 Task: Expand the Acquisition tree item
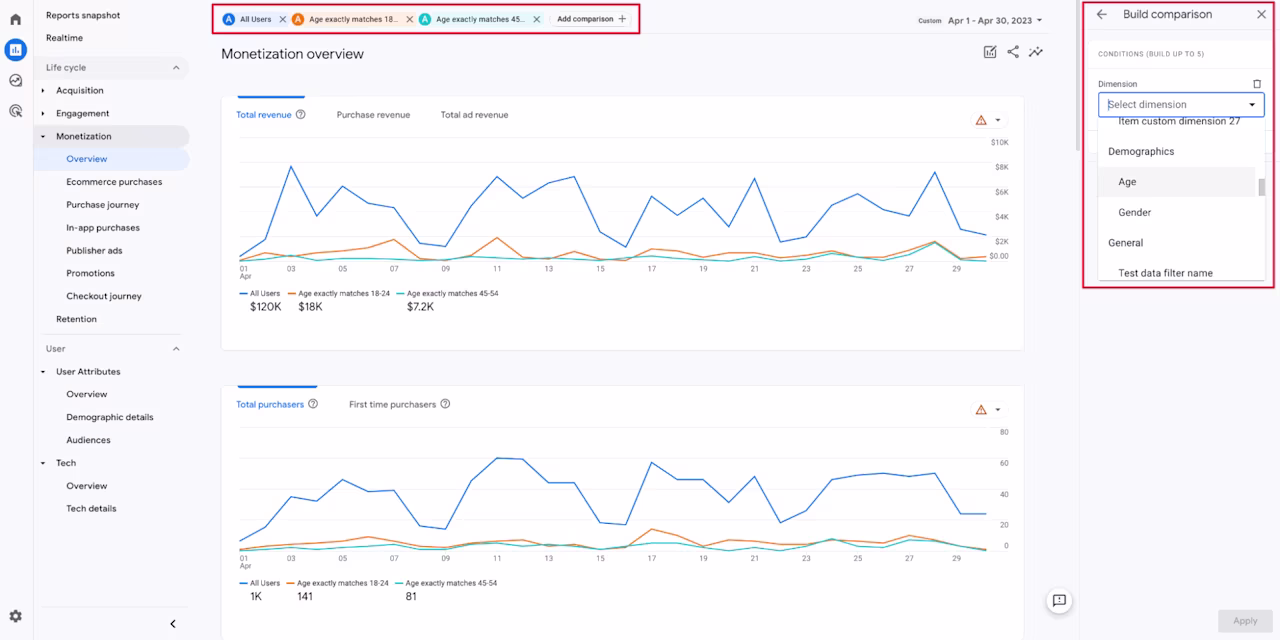(x=43, y=91)
